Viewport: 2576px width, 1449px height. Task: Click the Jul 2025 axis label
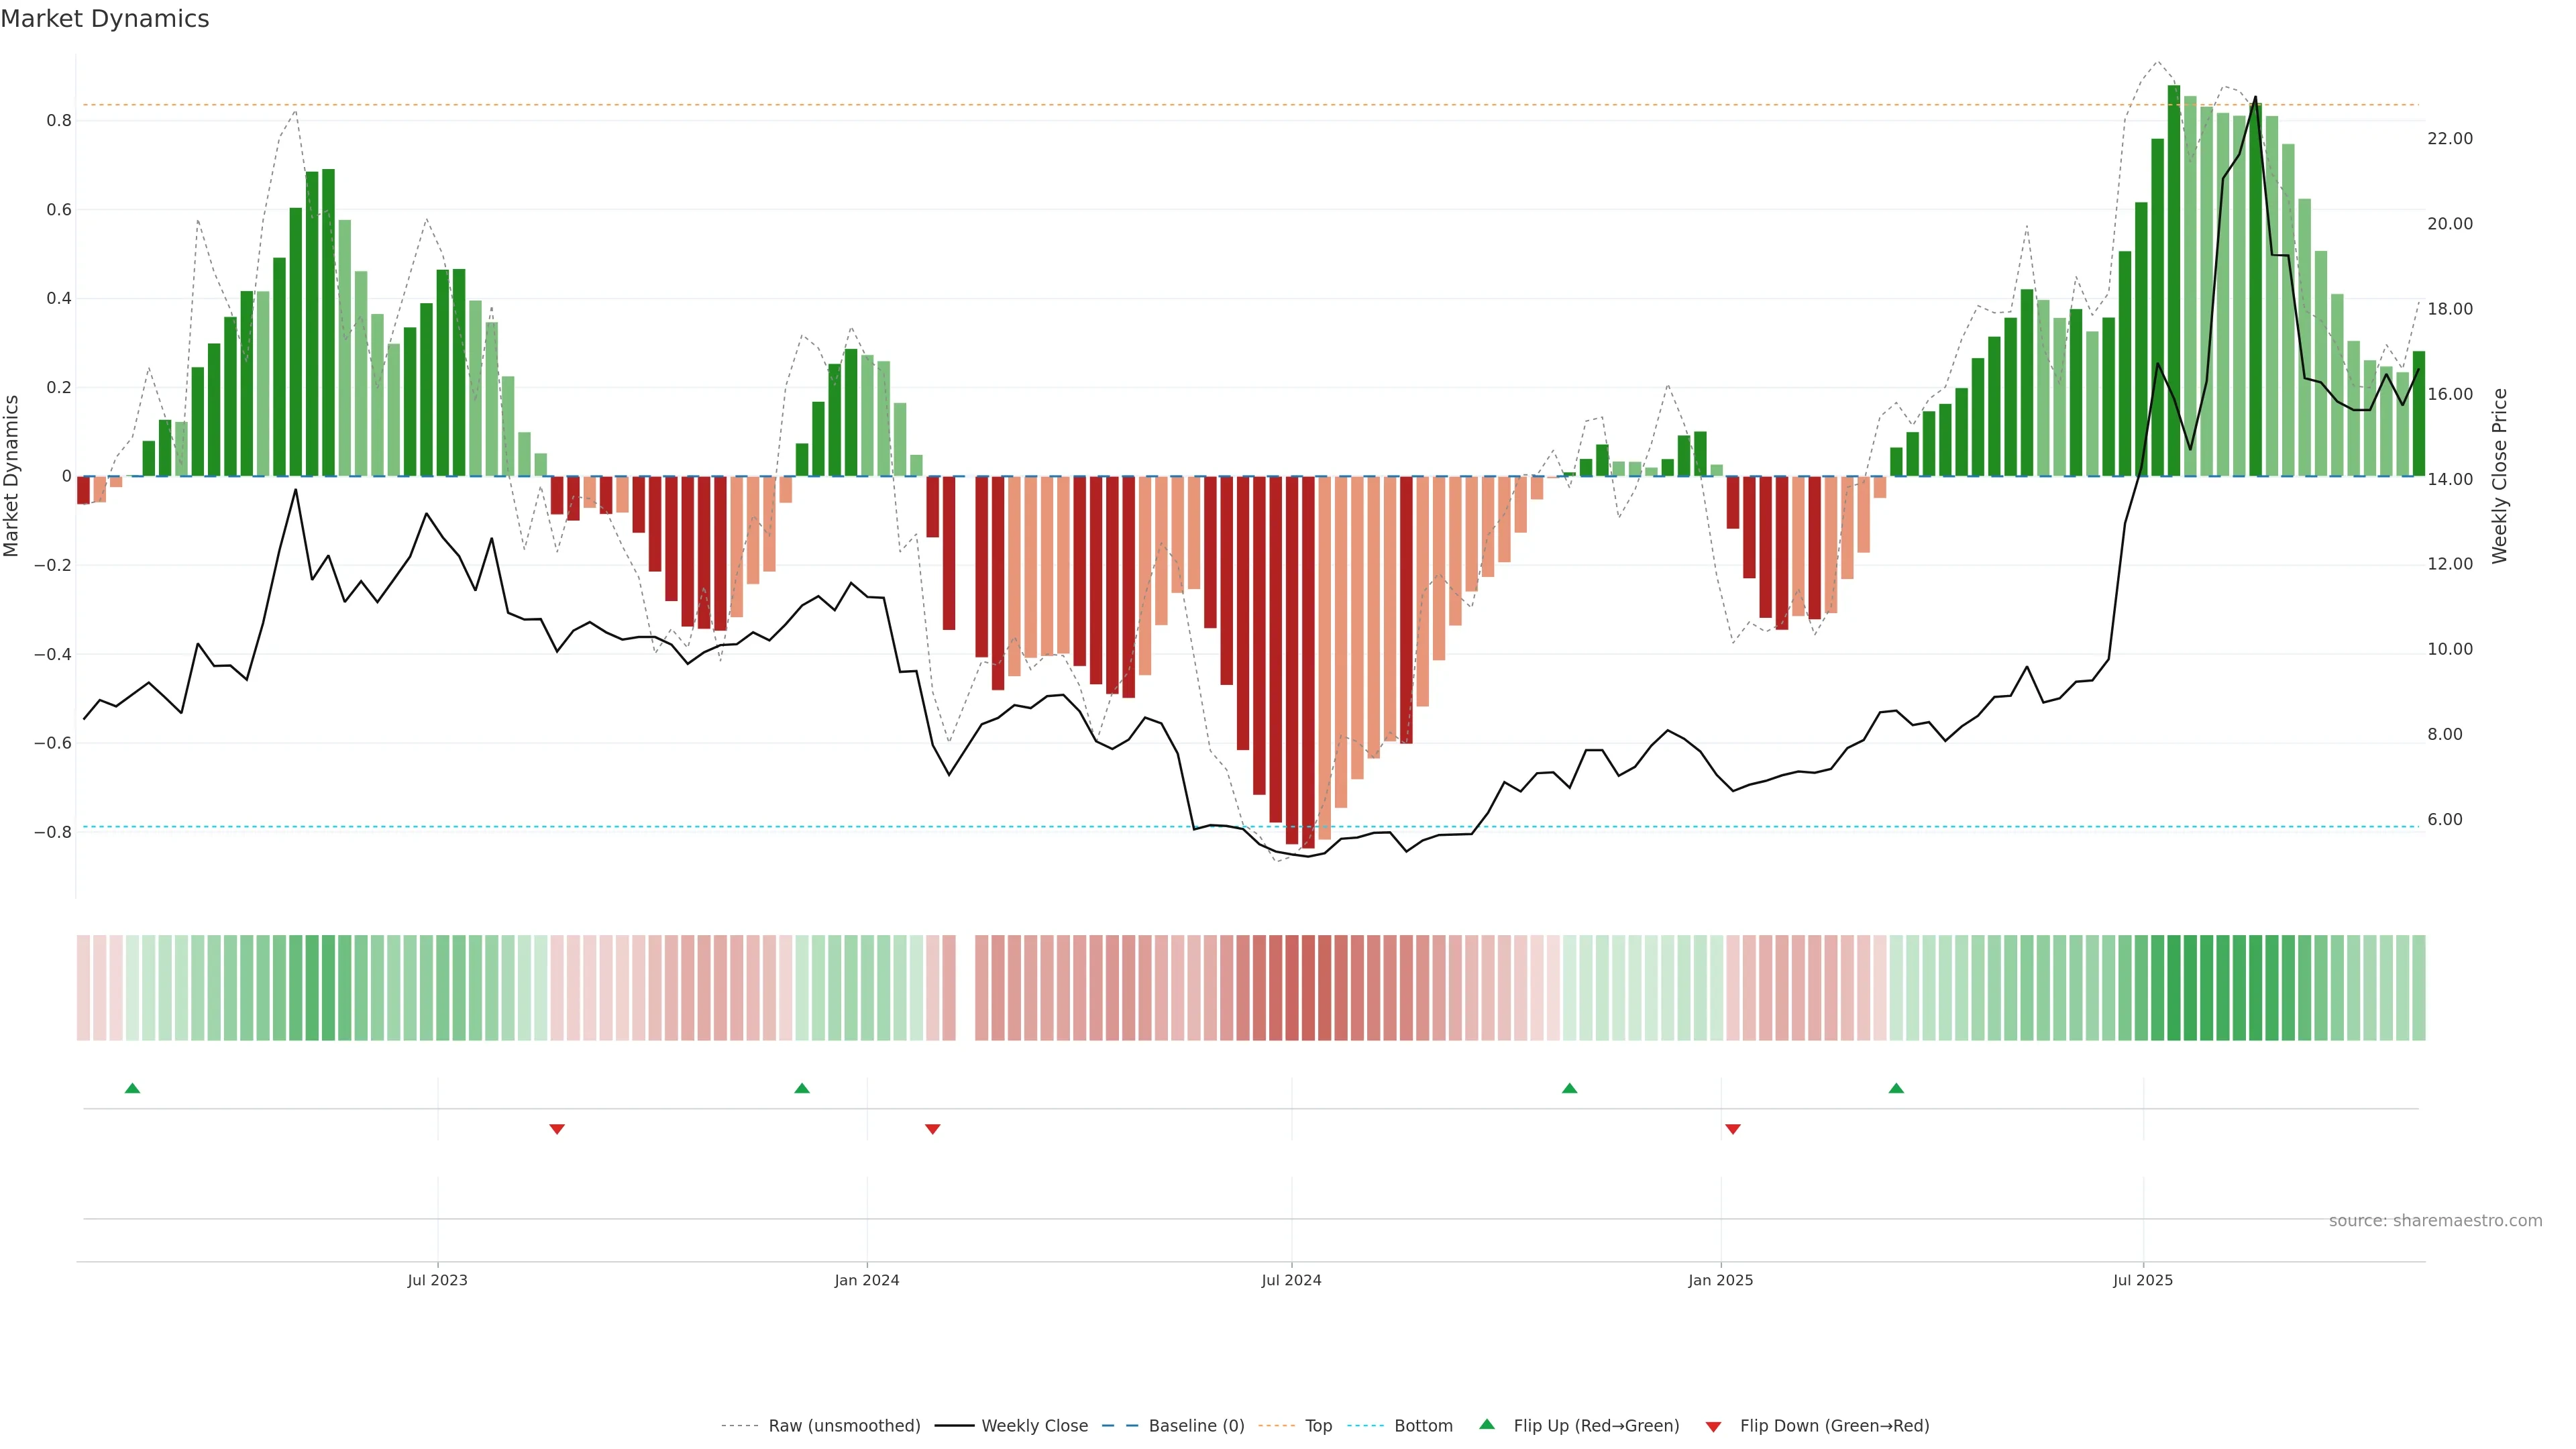point(2143,1280)
